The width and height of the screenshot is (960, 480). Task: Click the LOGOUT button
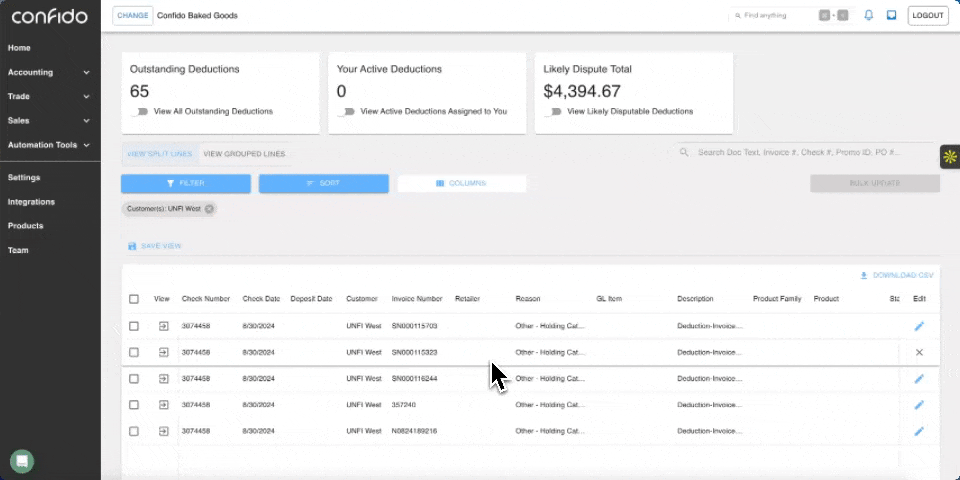(x=928, y=16)
